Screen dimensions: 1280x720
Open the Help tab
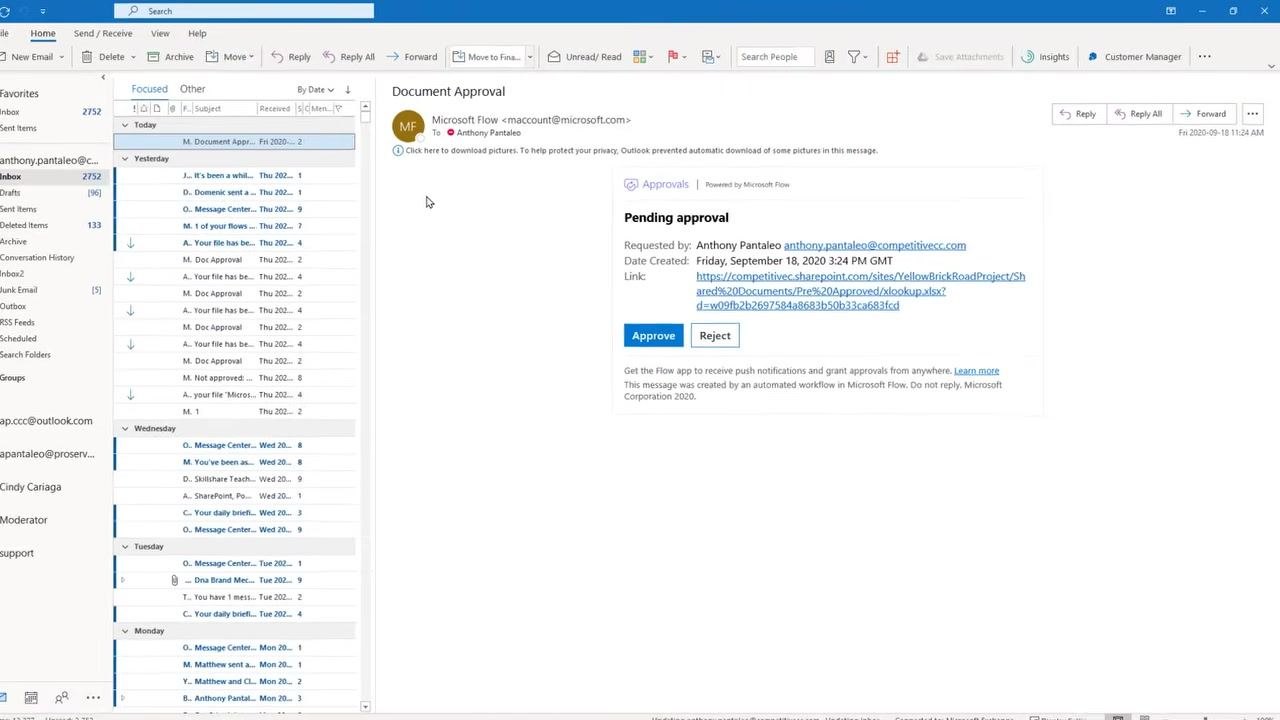tap(197, 33)
